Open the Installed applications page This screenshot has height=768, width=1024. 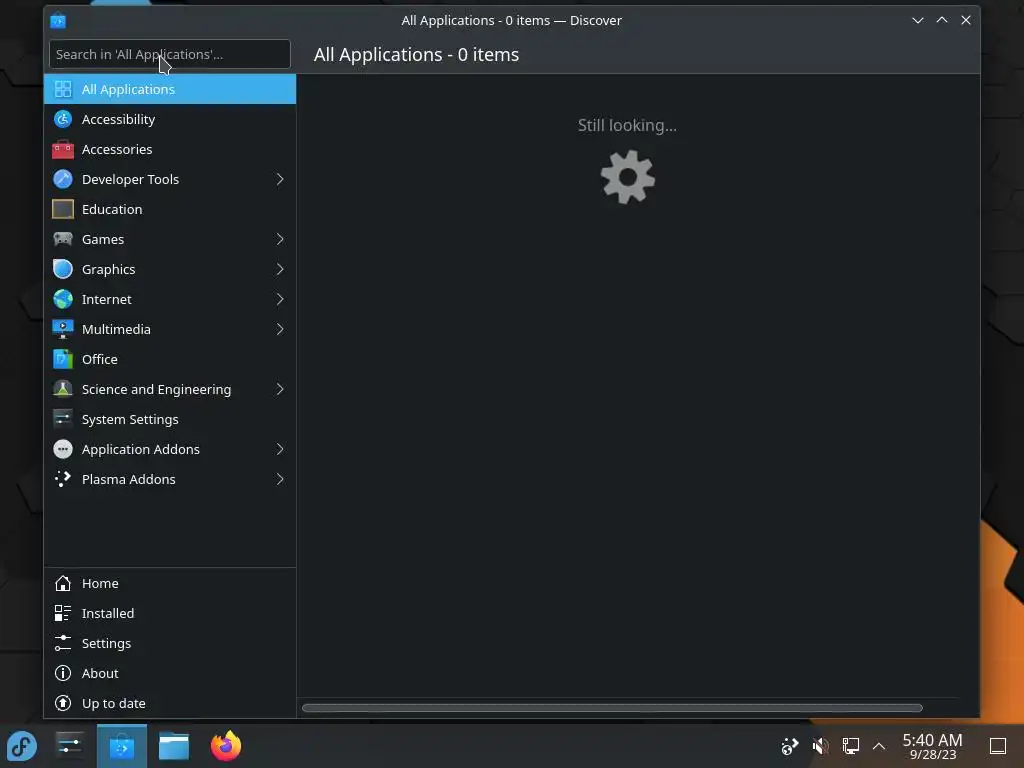170,613
